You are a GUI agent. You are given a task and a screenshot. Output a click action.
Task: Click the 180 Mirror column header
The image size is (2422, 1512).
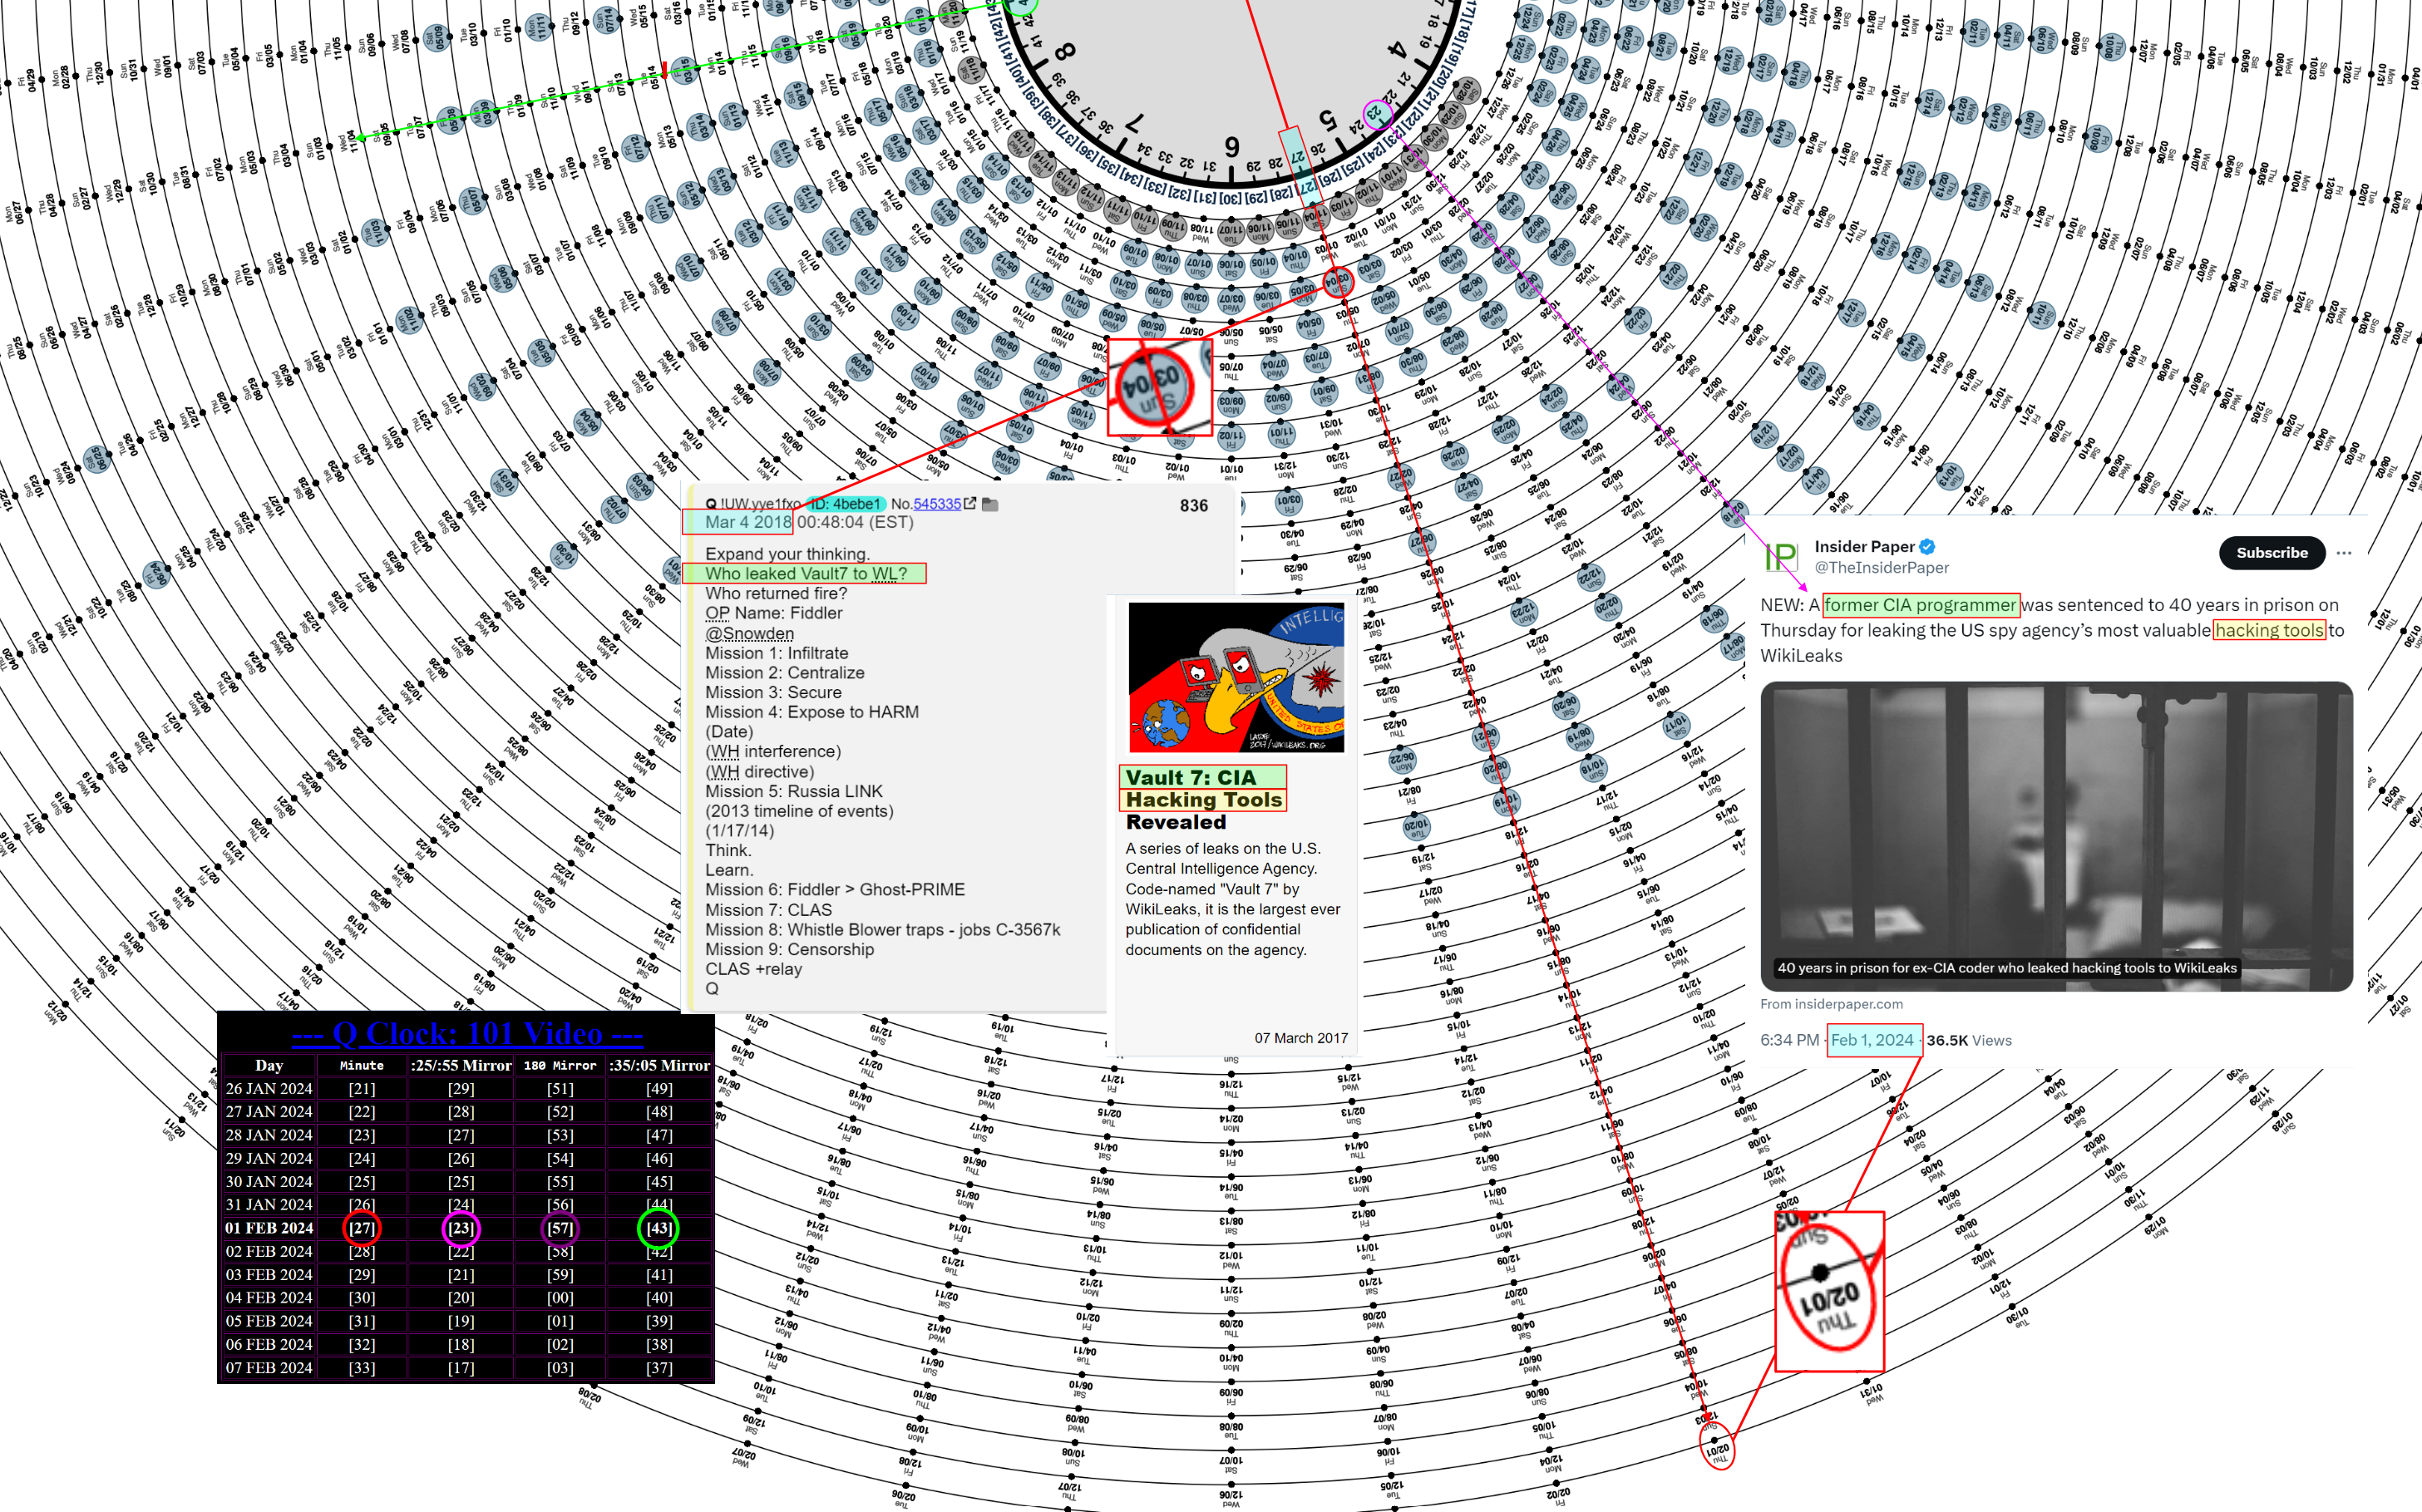[560, 1066]
